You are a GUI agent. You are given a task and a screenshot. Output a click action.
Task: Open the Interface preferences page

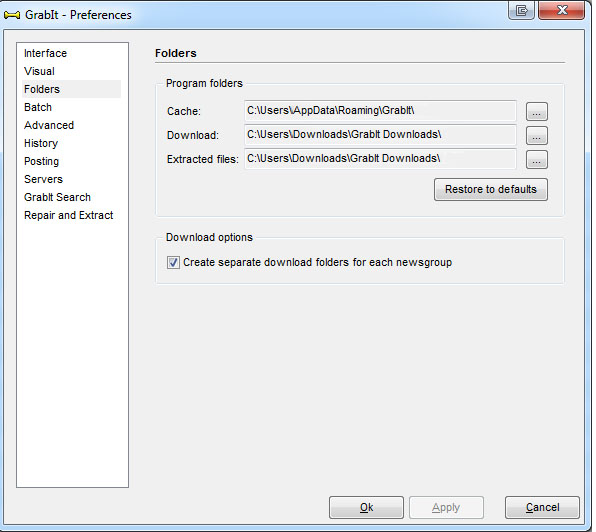click(x=45, y=53)
